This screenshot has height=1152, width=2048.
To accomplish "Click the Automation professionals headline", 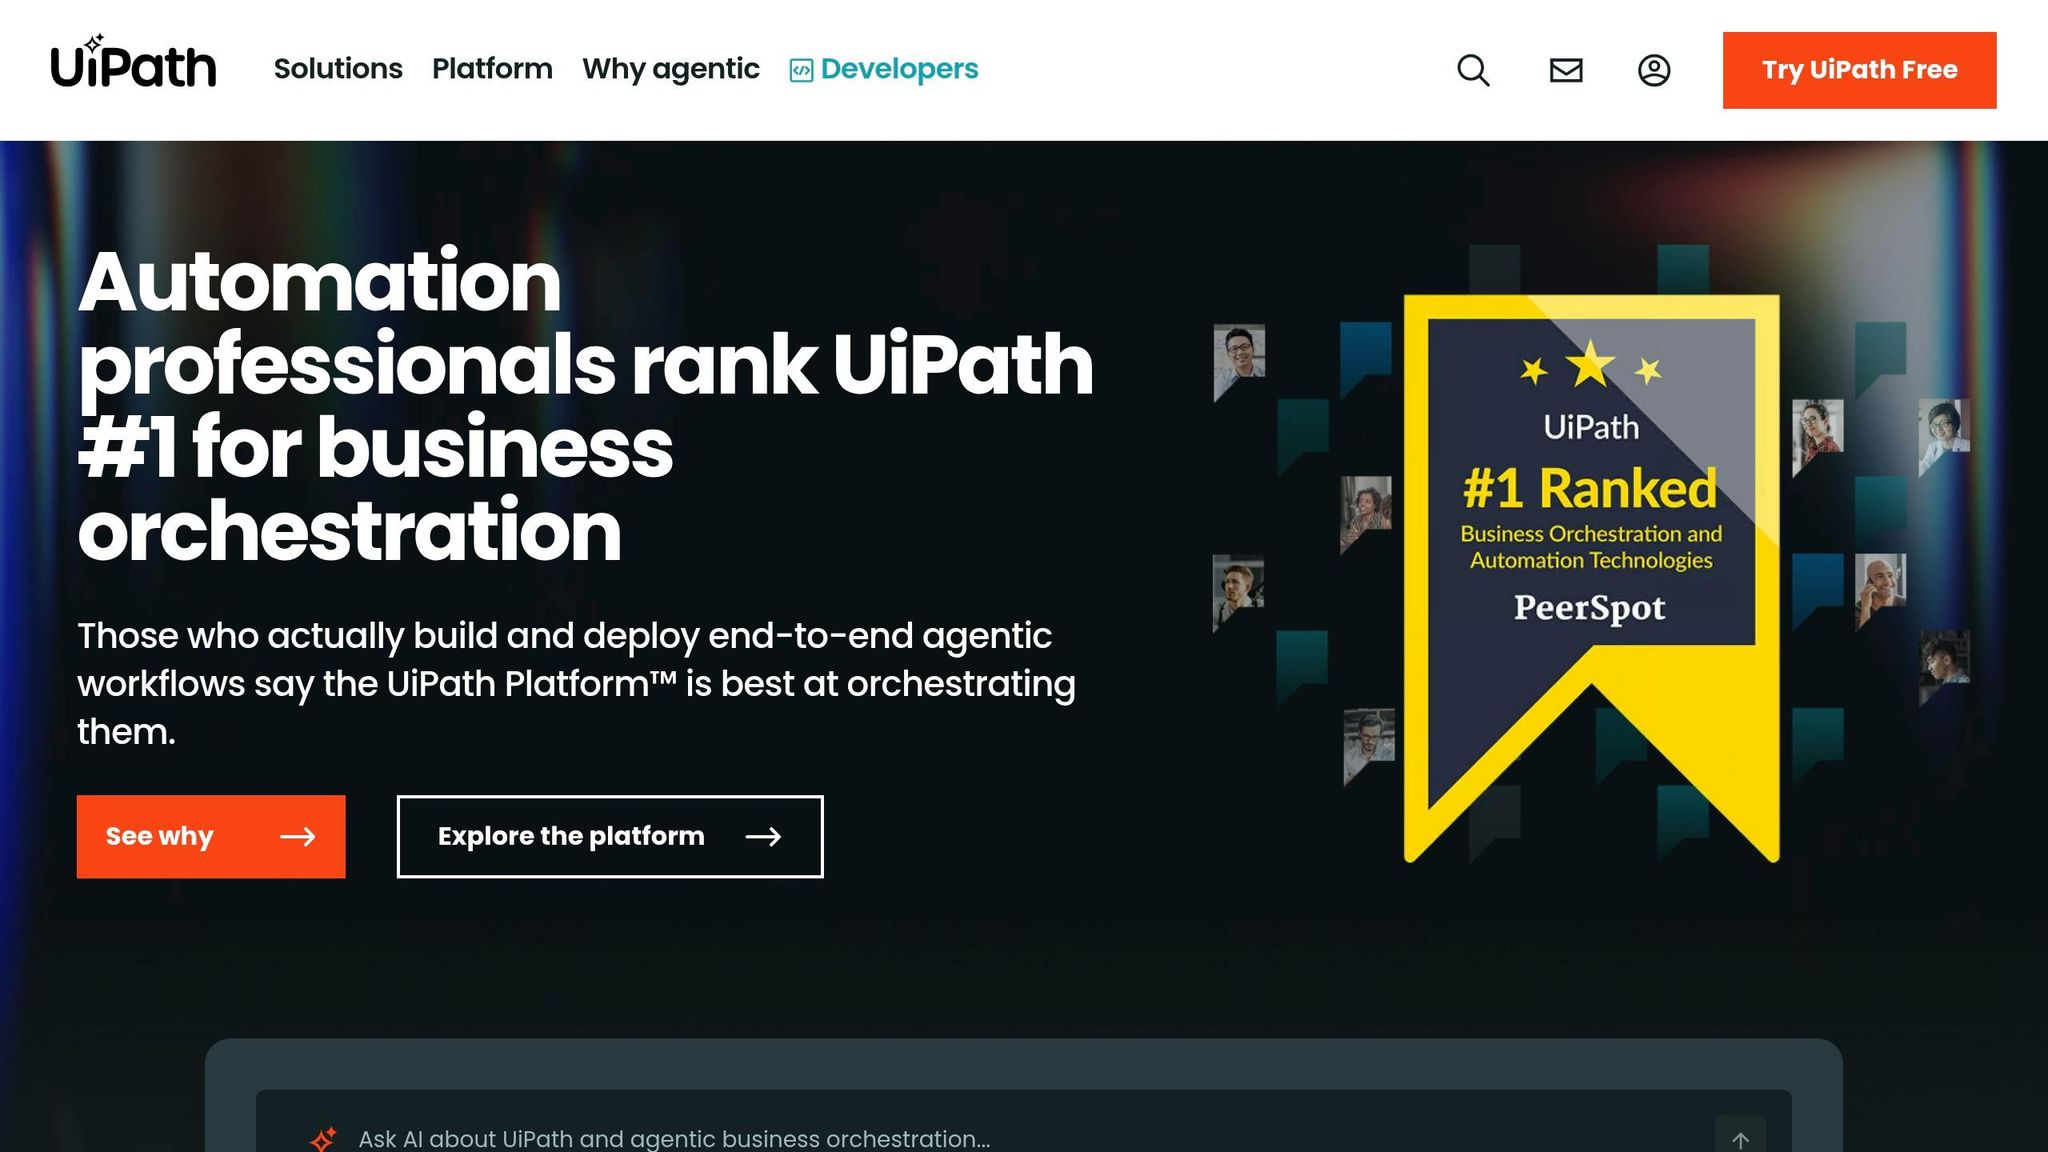I will click(585, 405).
